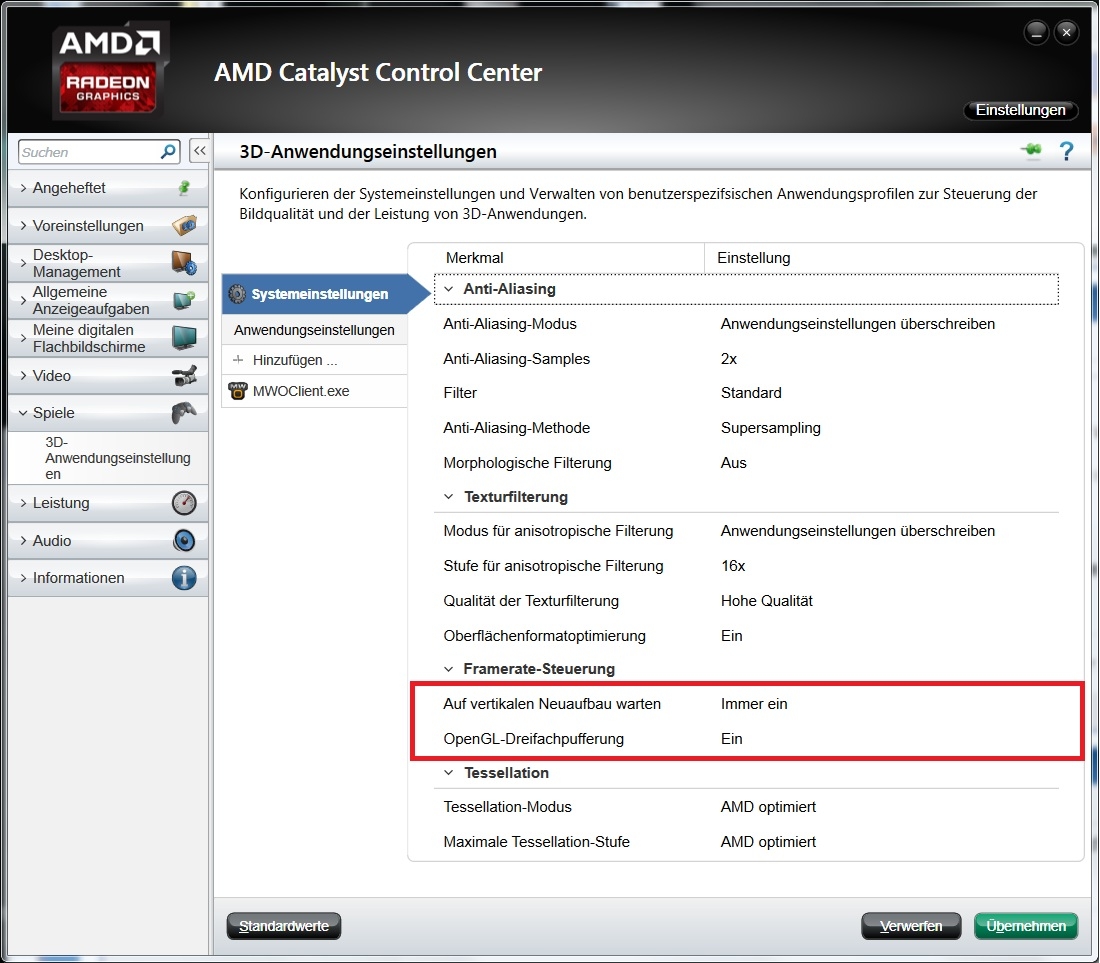Expand the Angeheftet section
This screenshot has height=963, width=1100.
pos(23,187)
